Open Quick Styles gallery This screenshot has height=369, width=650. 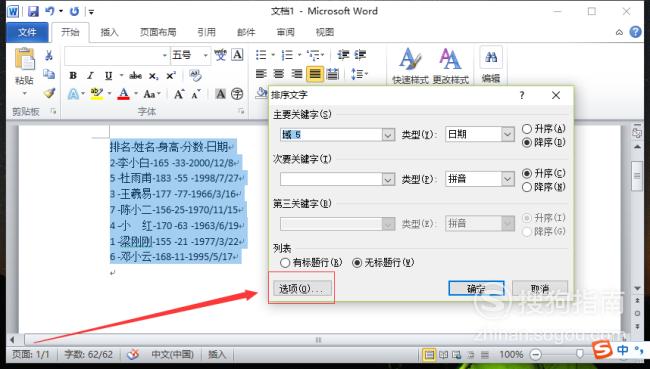[x=410, y=66]
